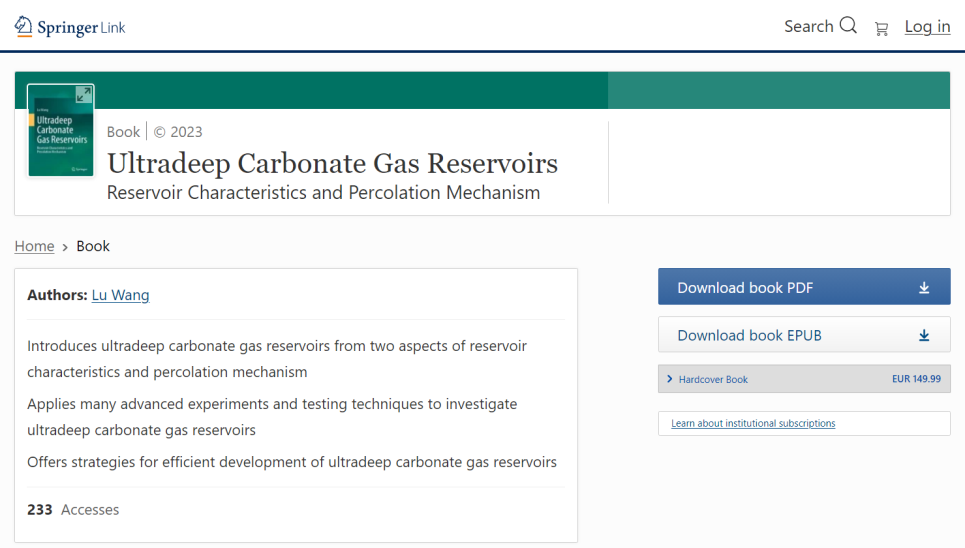
Task: Open author Lu Wang's link
Action: pos(120,295)
